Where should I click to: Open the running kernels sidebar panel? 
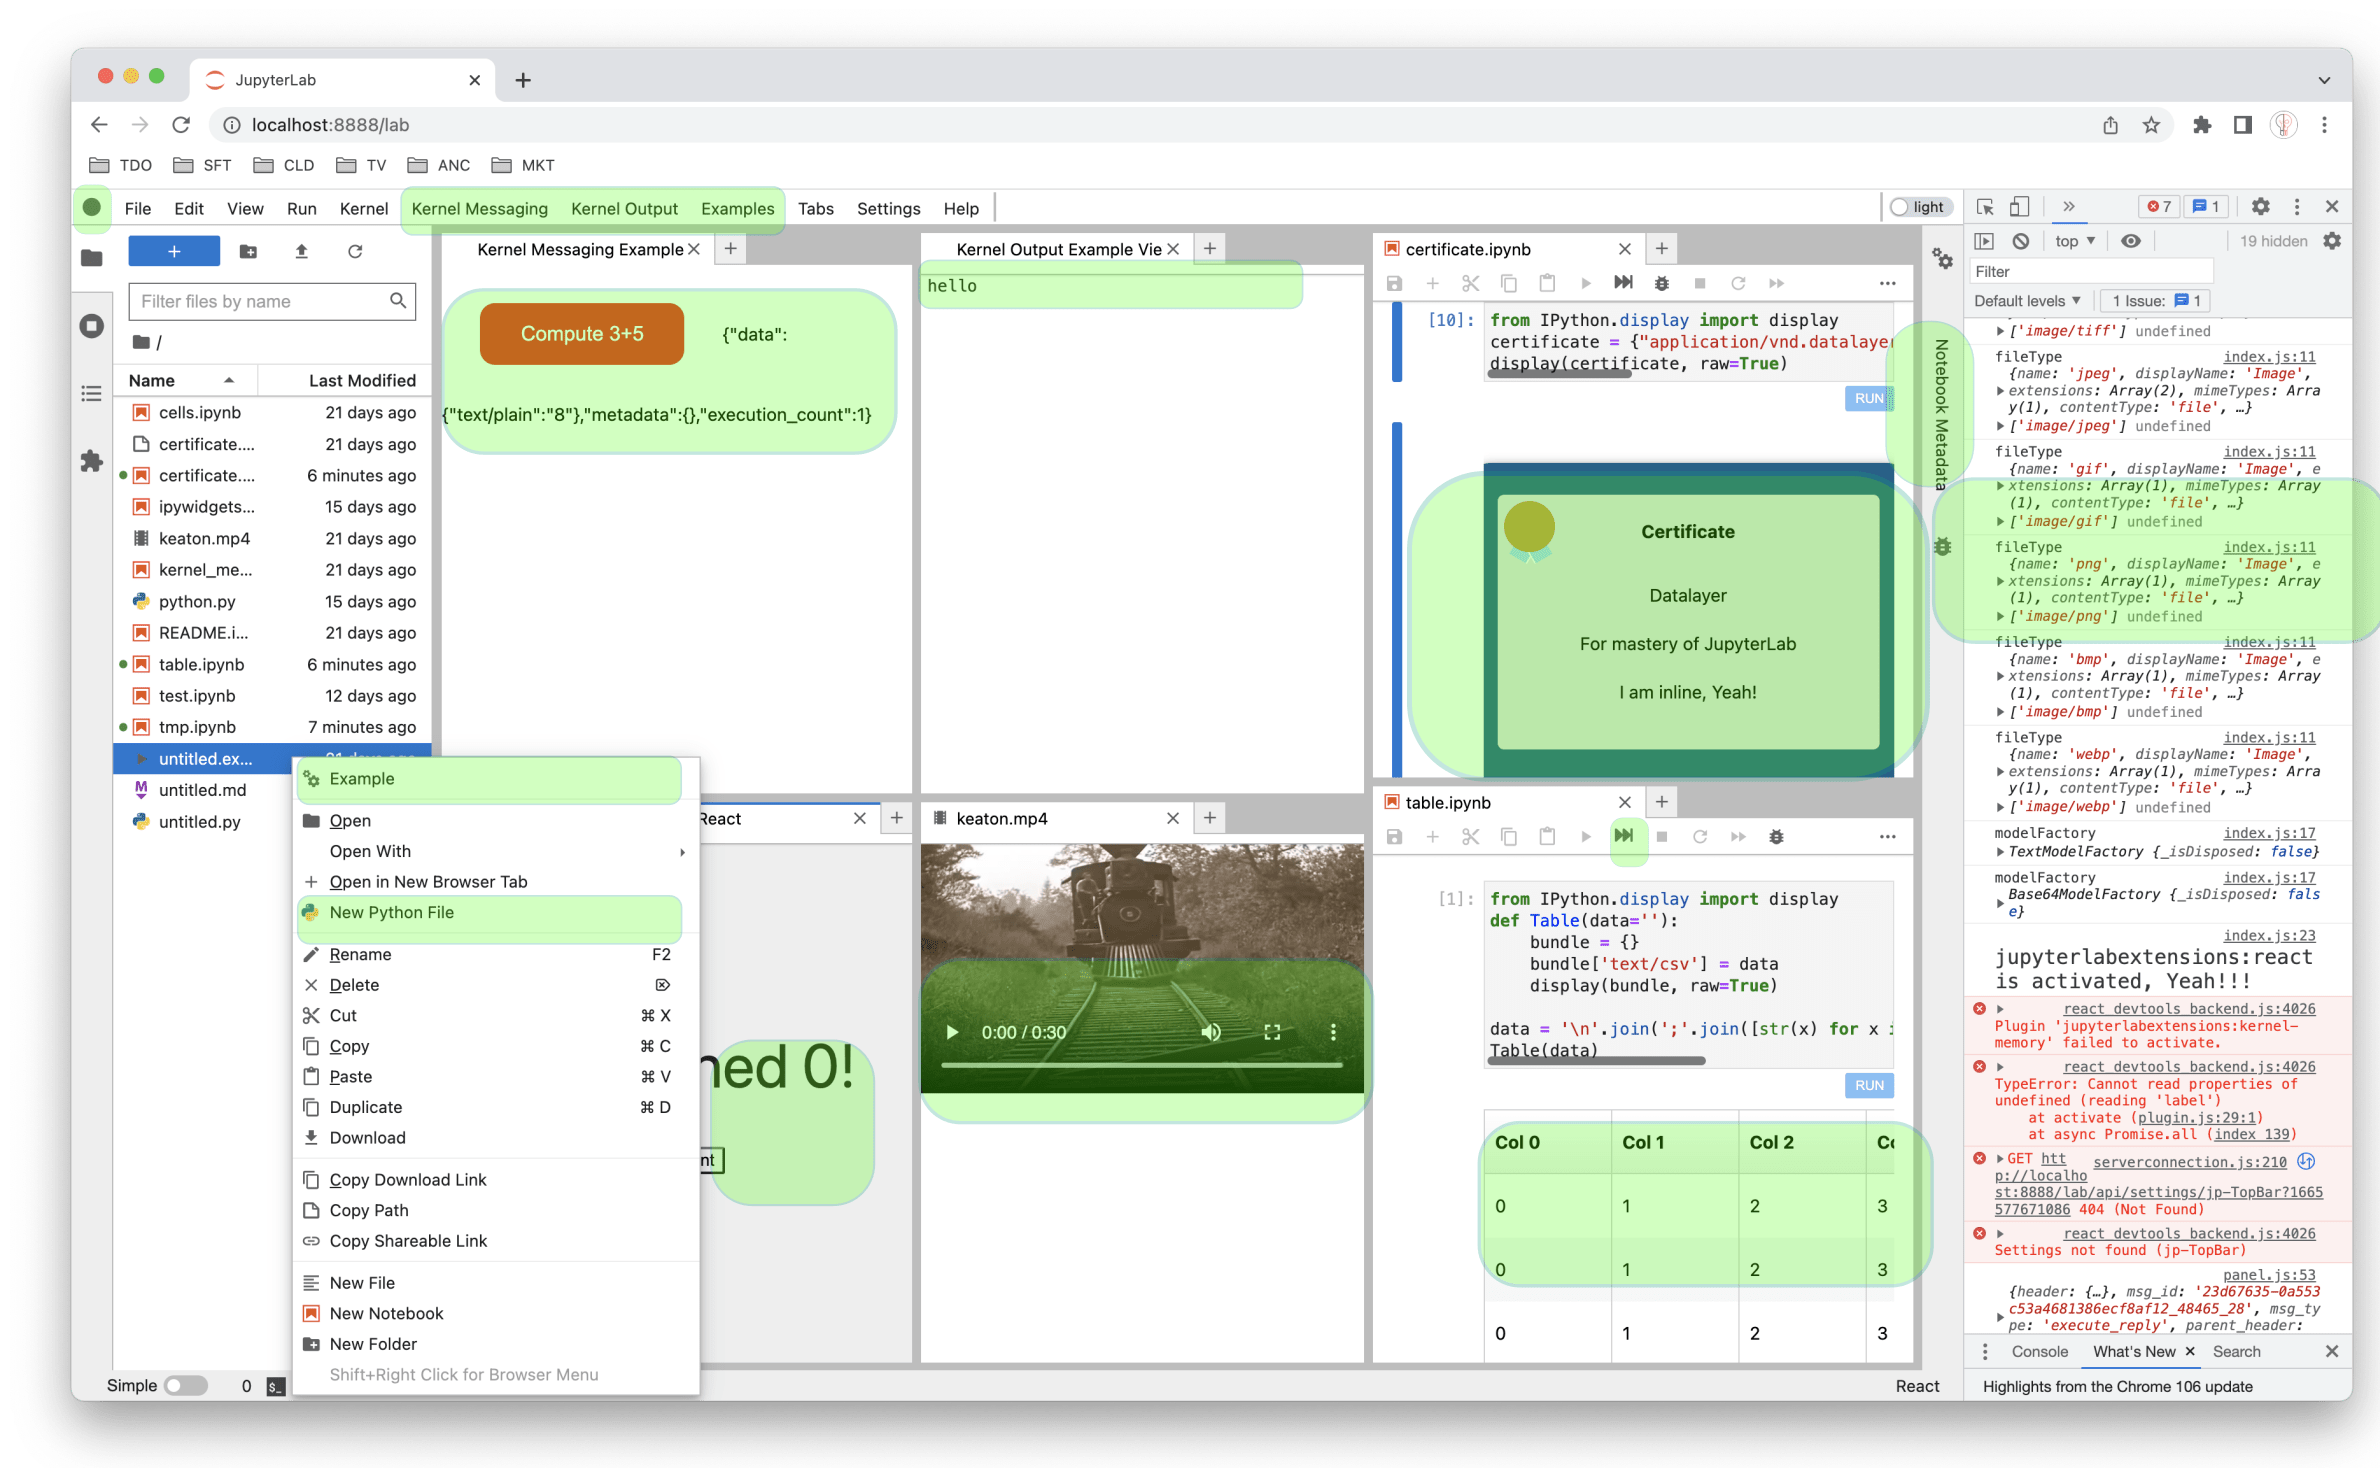pyautogui.click(x=91, y=325)
